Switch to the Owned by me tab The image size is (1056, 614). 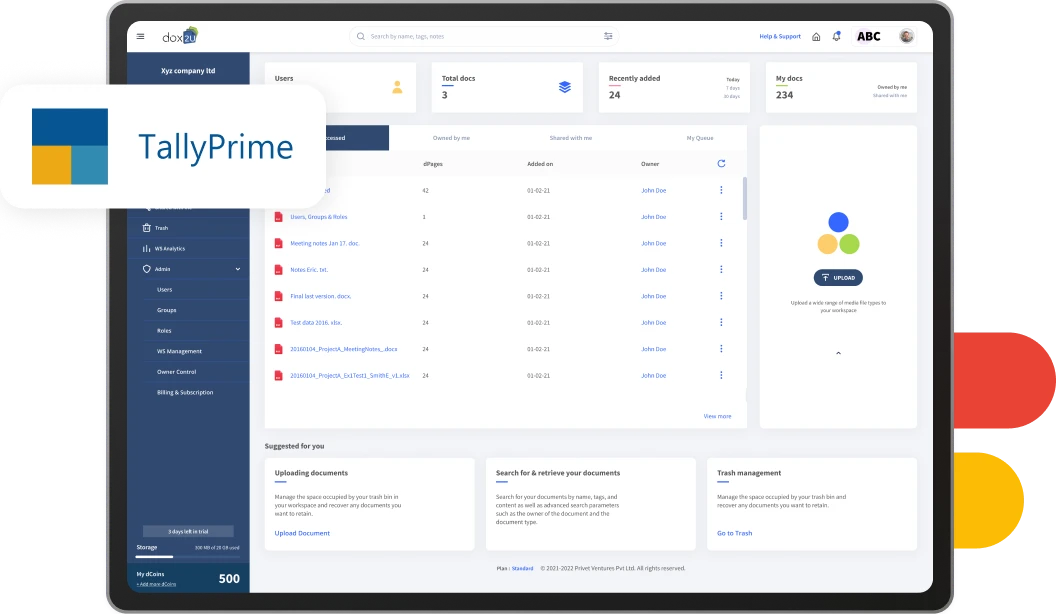point(451,137)
